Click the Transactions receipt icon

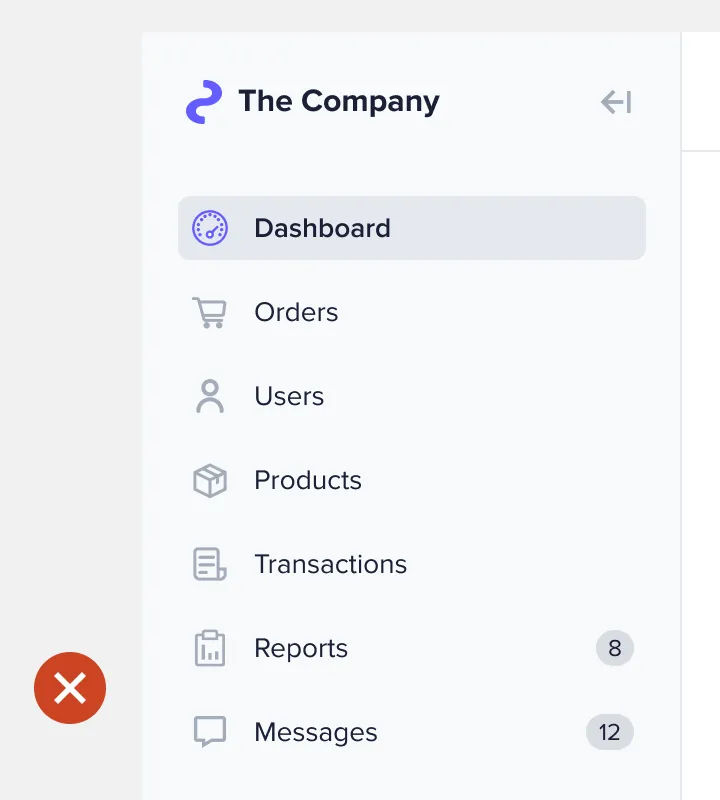click(209, 564)
